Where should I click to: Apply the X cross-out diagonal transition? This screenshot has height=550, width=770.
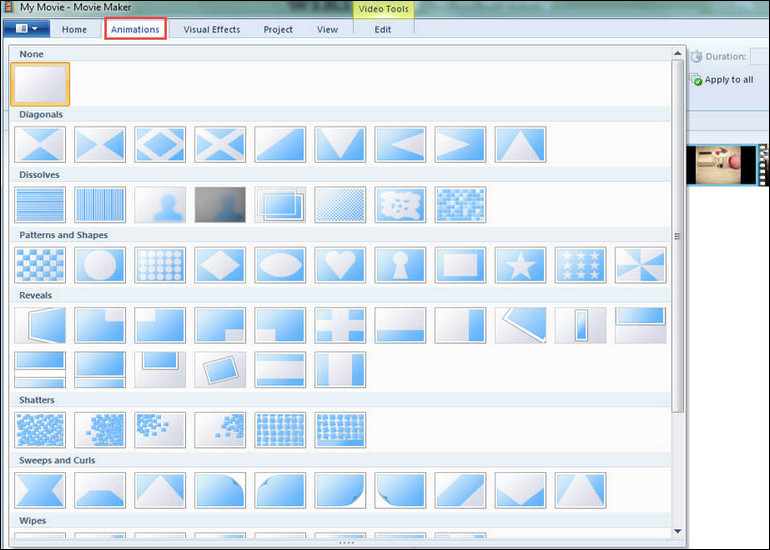click(220, 144)
